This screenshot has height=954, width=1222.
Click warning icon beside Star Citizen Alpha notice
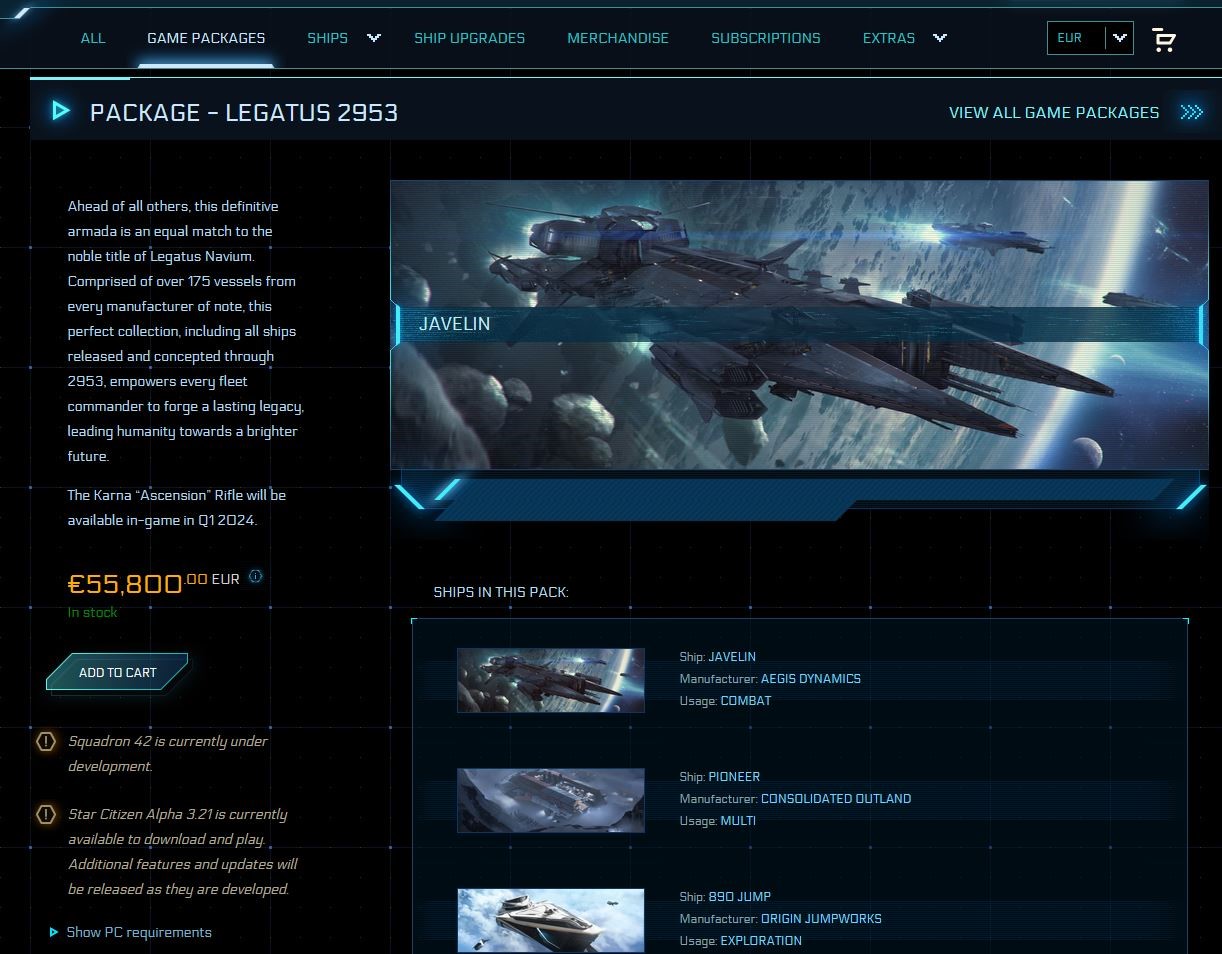[46, 814]
